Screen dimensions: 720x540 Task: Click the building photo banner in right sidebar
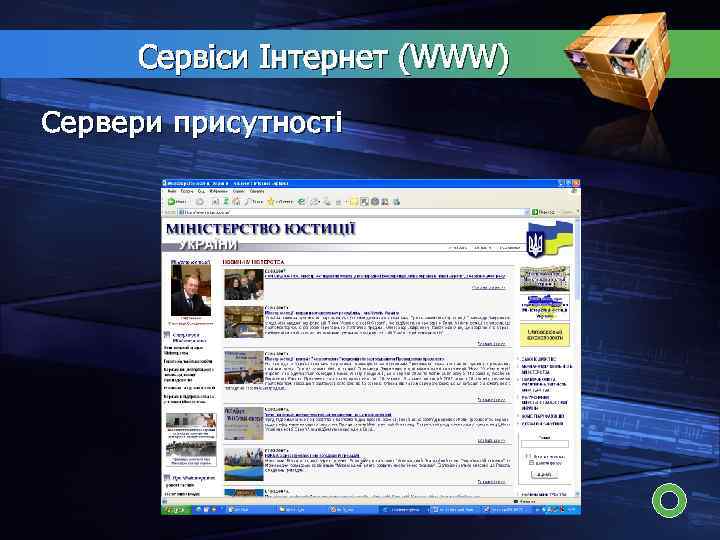(x=545, y=278)
